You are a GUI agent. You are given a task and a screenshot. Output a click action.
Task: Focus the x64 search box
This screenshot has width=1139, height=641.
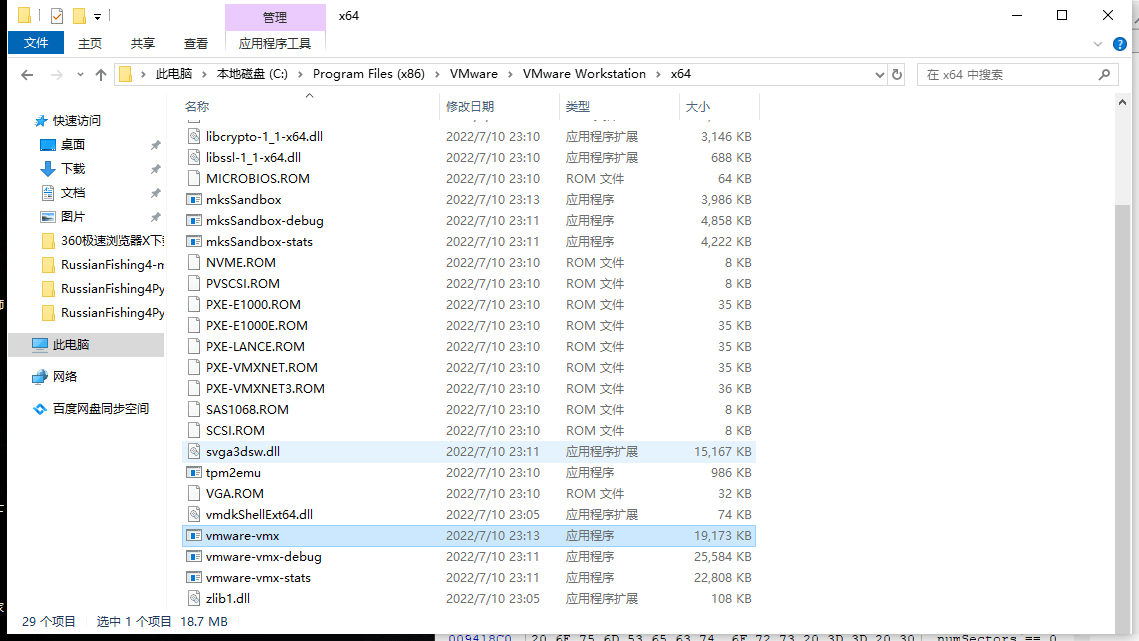pyautogui.click(x=1017, y=74)
